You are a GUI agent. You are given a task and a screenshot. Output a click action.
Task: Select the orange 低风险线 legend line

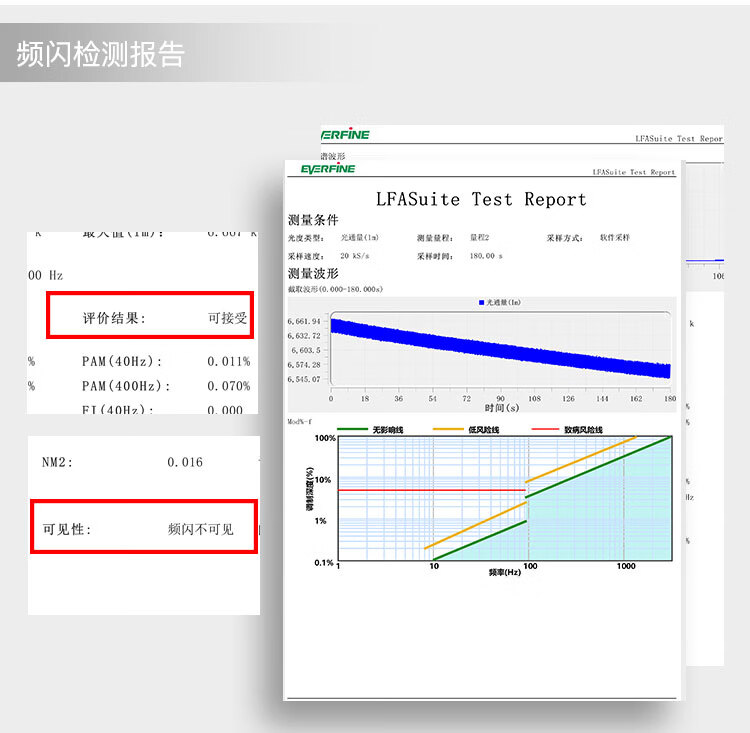(448, 429)
